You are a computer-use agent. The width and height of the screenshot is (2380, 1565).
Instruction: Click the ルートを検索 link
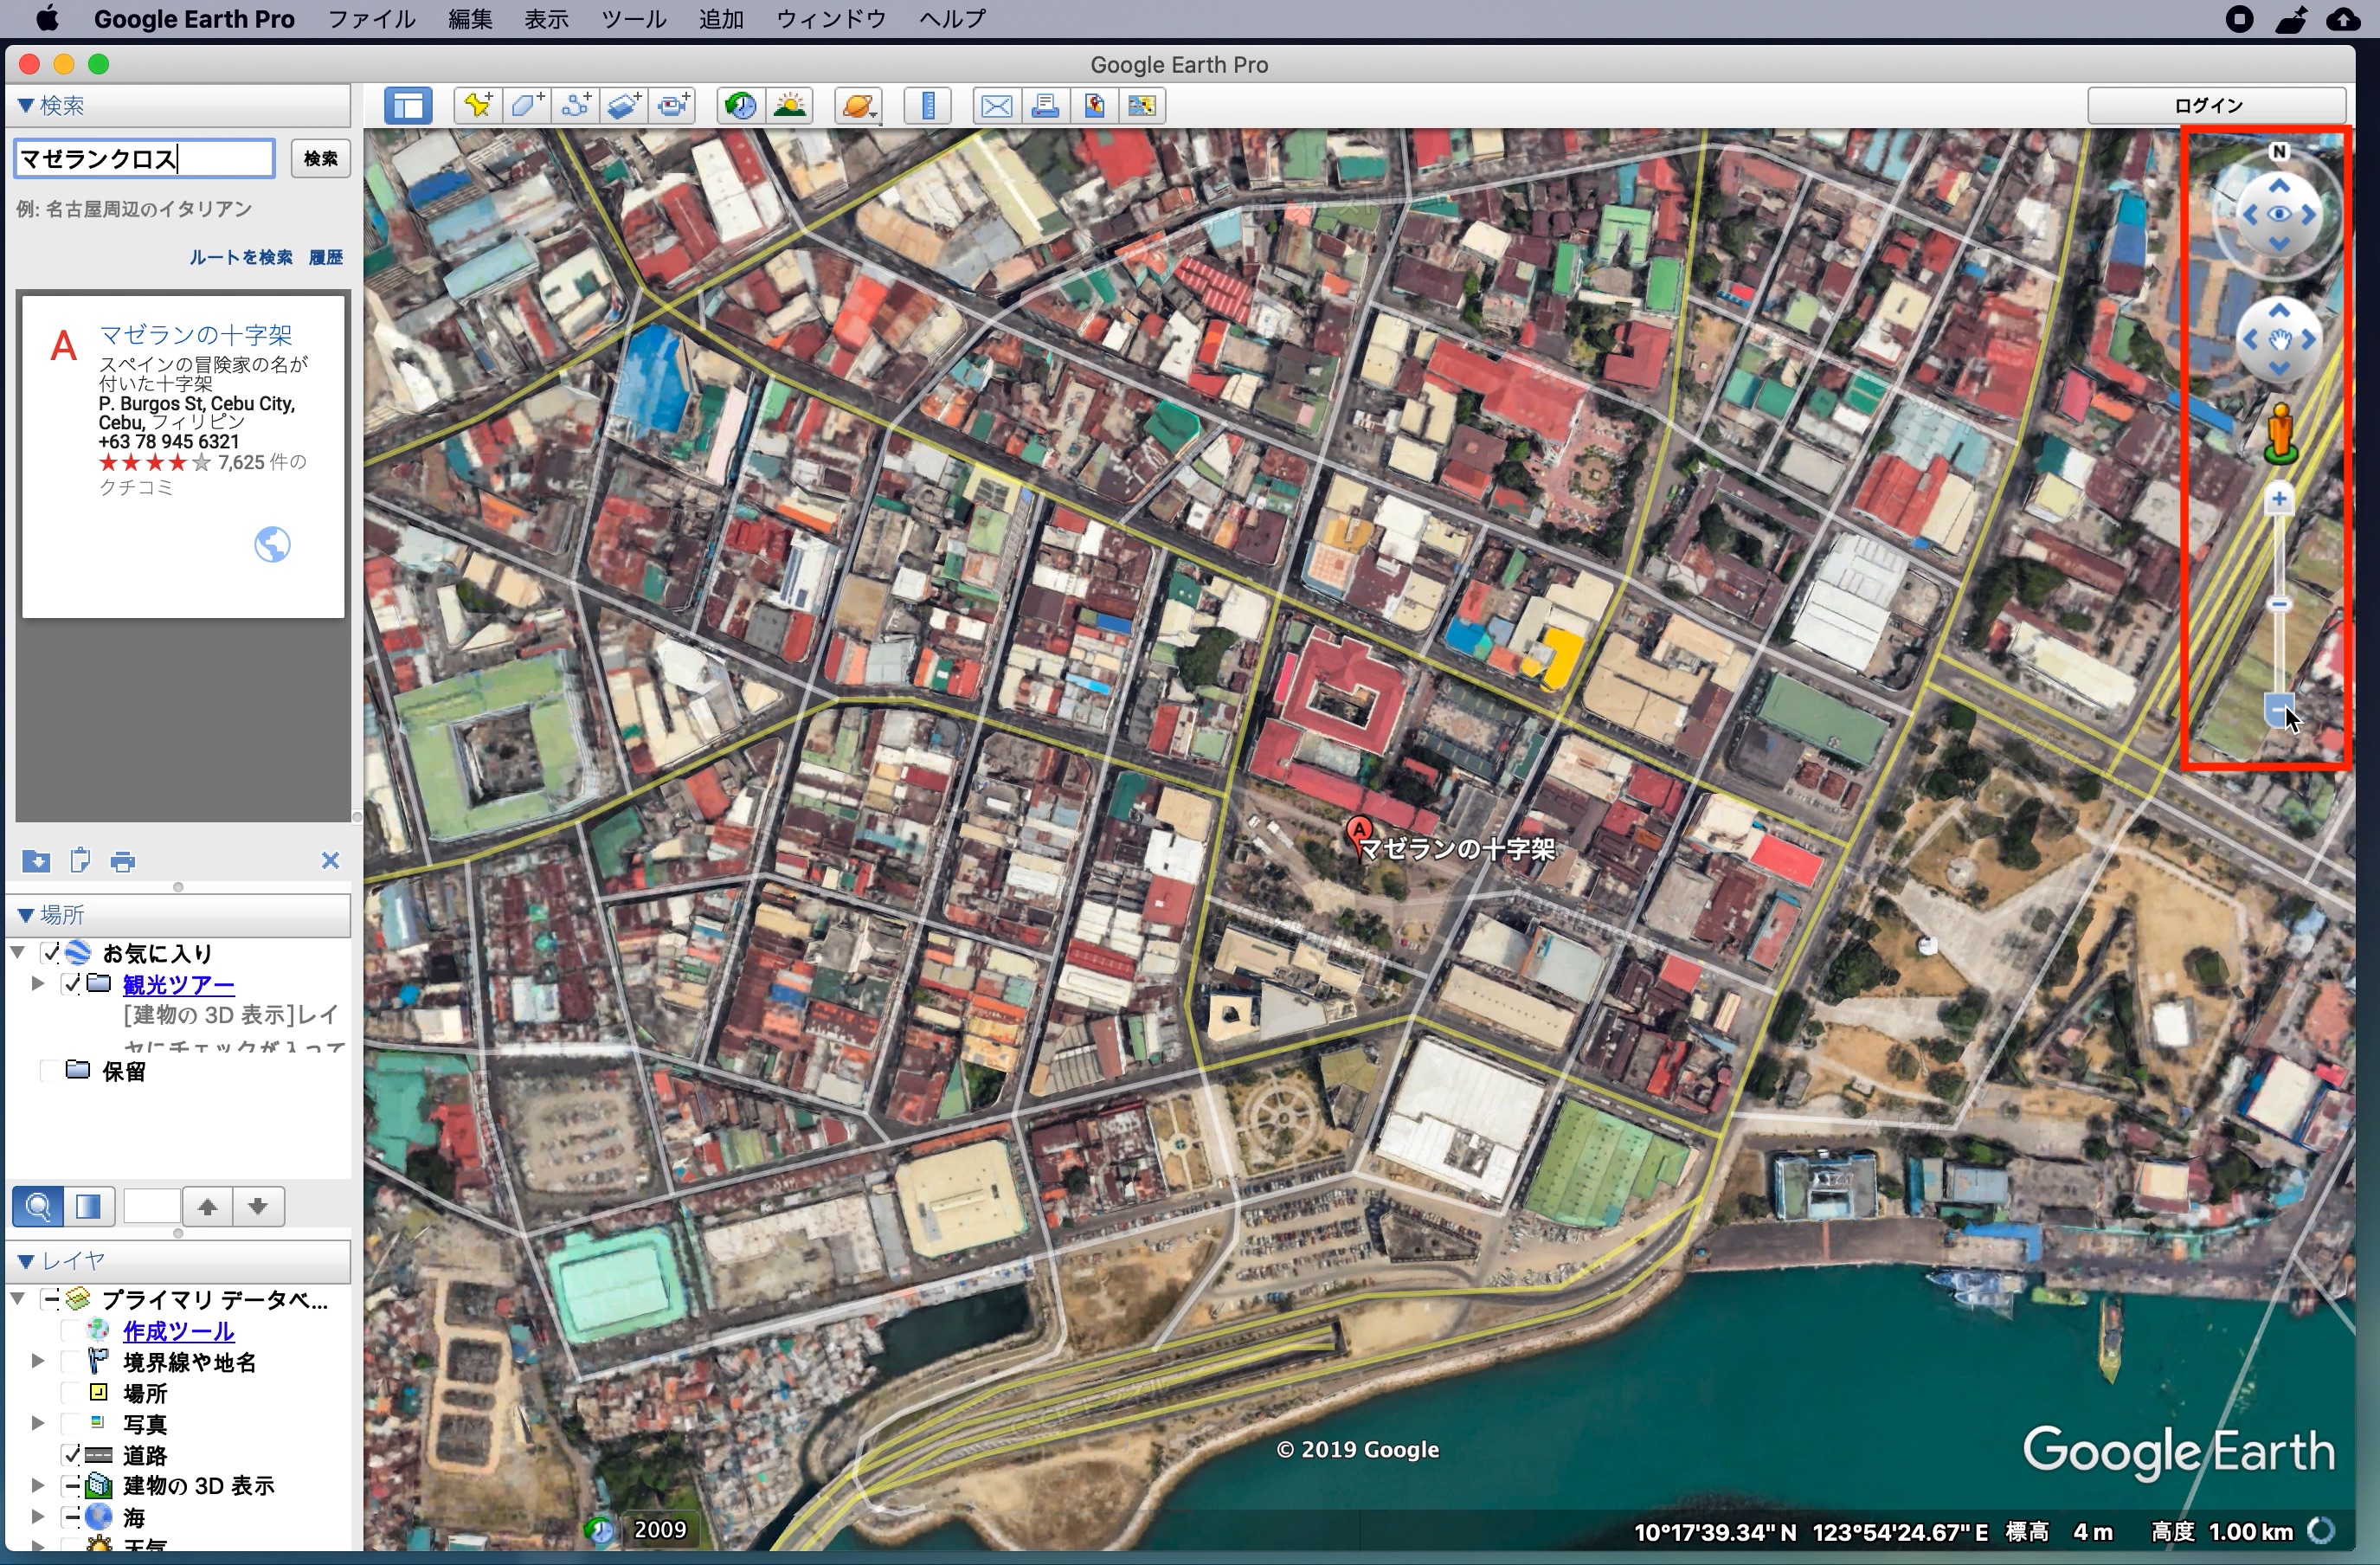click(241, 257)
